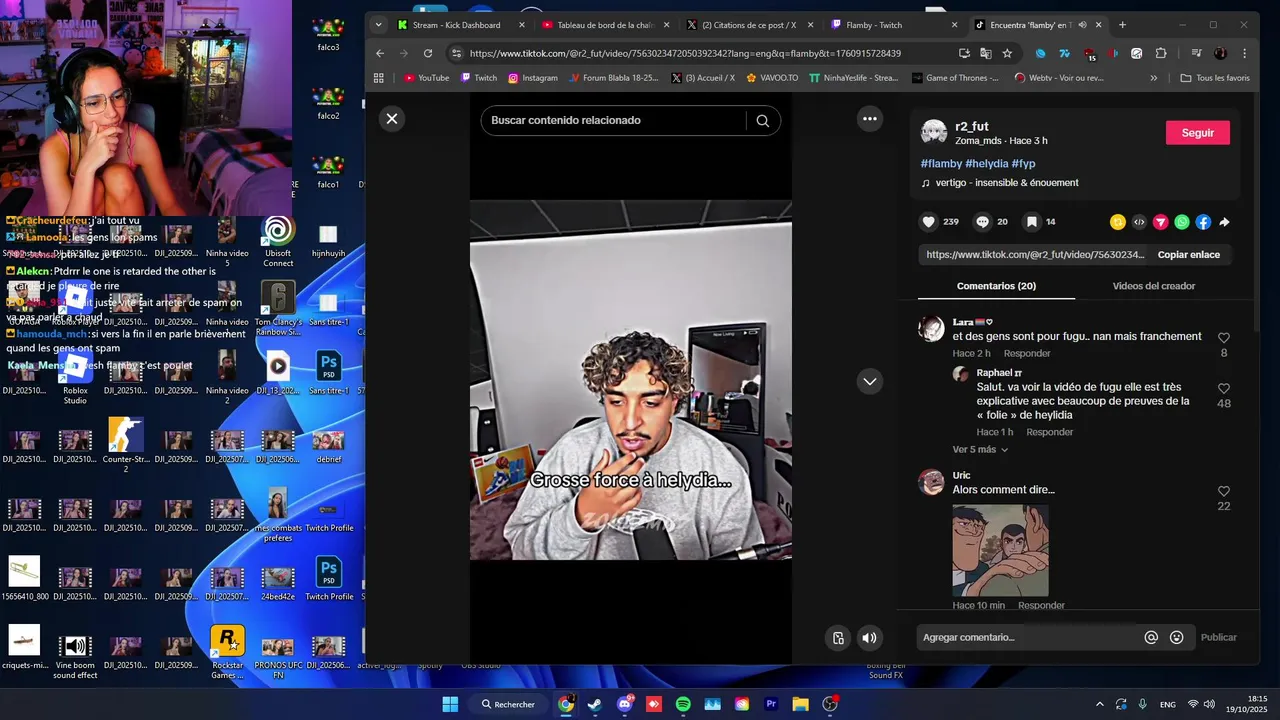The width and height of the screenshot is (1280, 720).
Task: Open Chrome three-dot menu
Action: 1244,53
